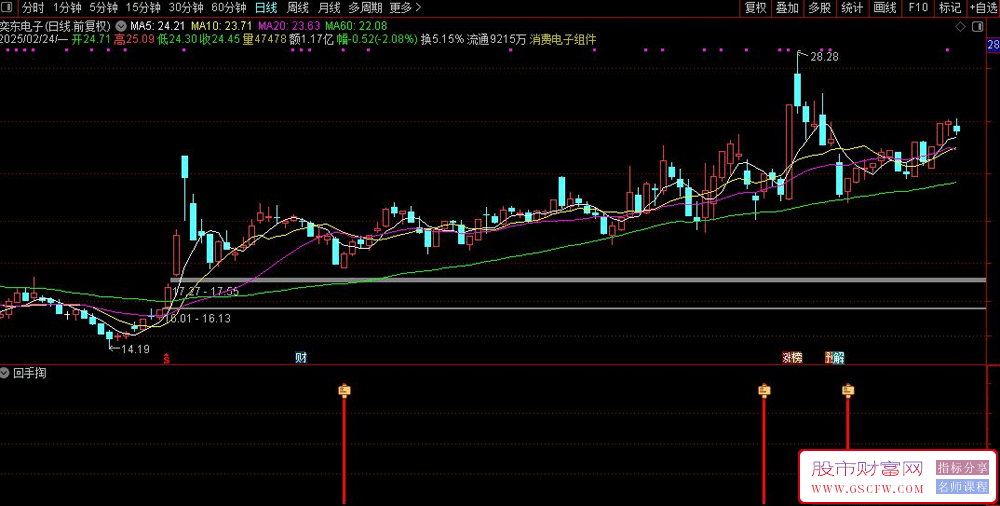
Task: Expand the MA indicator dropdown beside 奕东电子
Action: (122, 27)
